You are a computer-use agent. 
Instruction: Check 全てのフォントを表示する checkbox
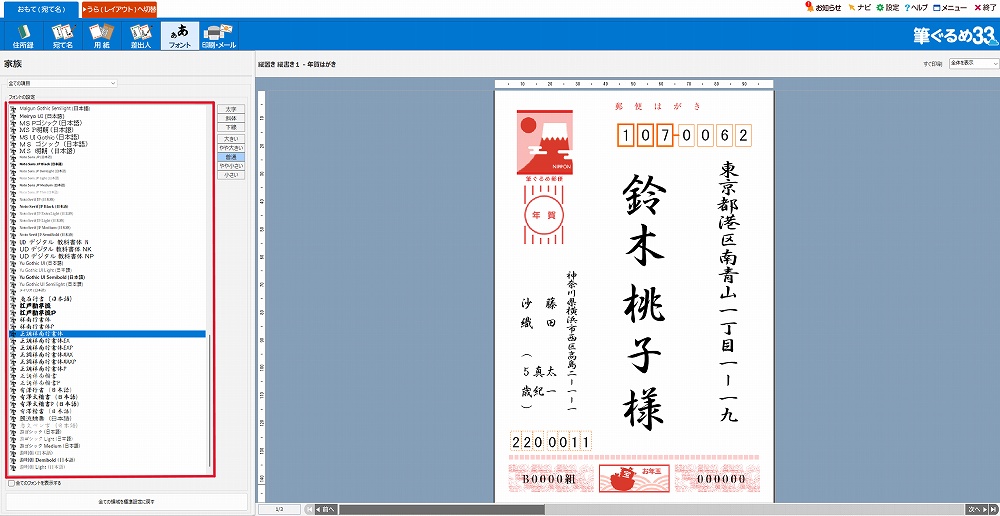pyautogui.click(x=11, y=483)
